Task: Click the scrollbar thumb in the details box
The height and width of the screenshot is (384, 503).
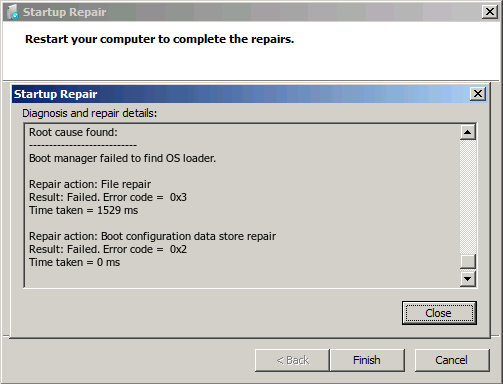Action: click(x=468, y=261)
